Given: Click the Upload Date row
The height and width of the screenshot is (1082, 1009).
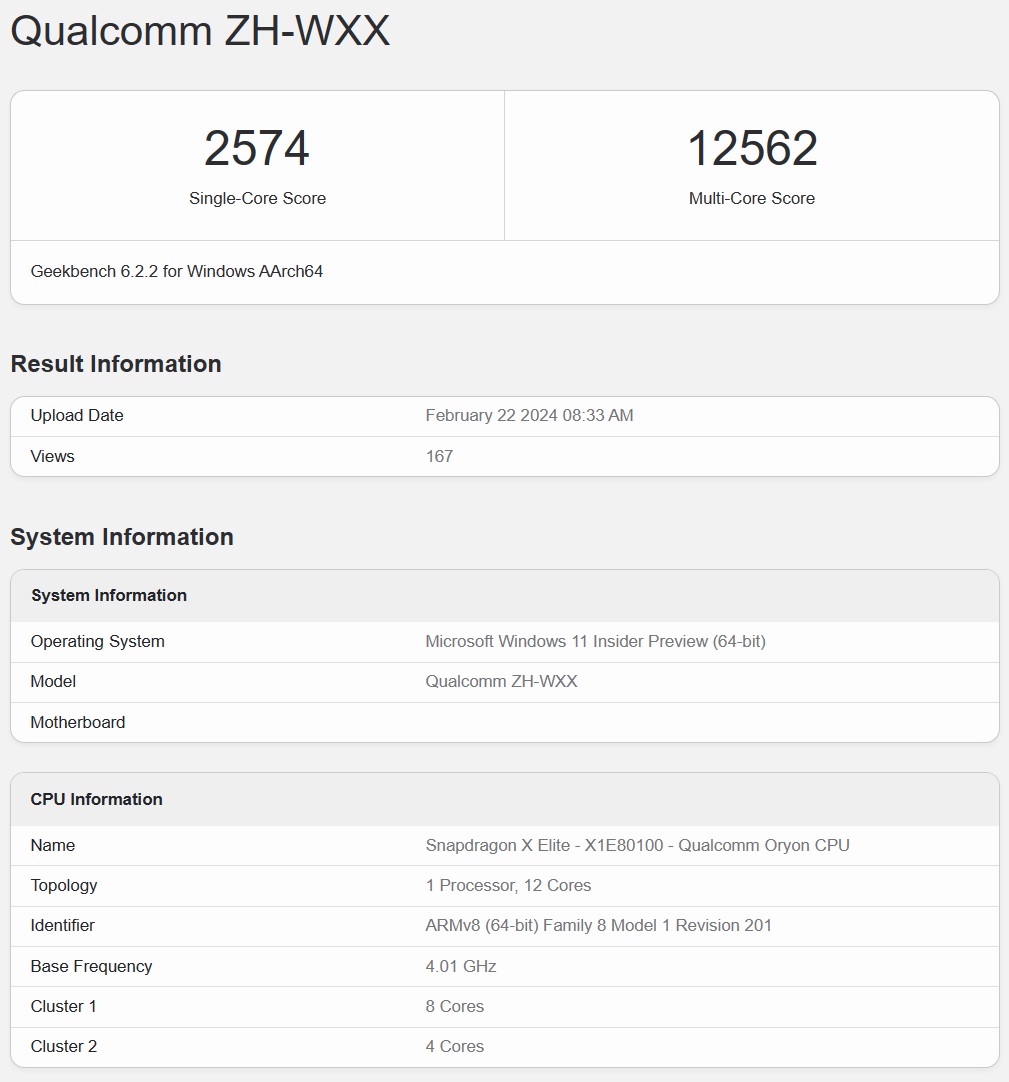Looking at the screenshot, I should (x=76, y=415).
